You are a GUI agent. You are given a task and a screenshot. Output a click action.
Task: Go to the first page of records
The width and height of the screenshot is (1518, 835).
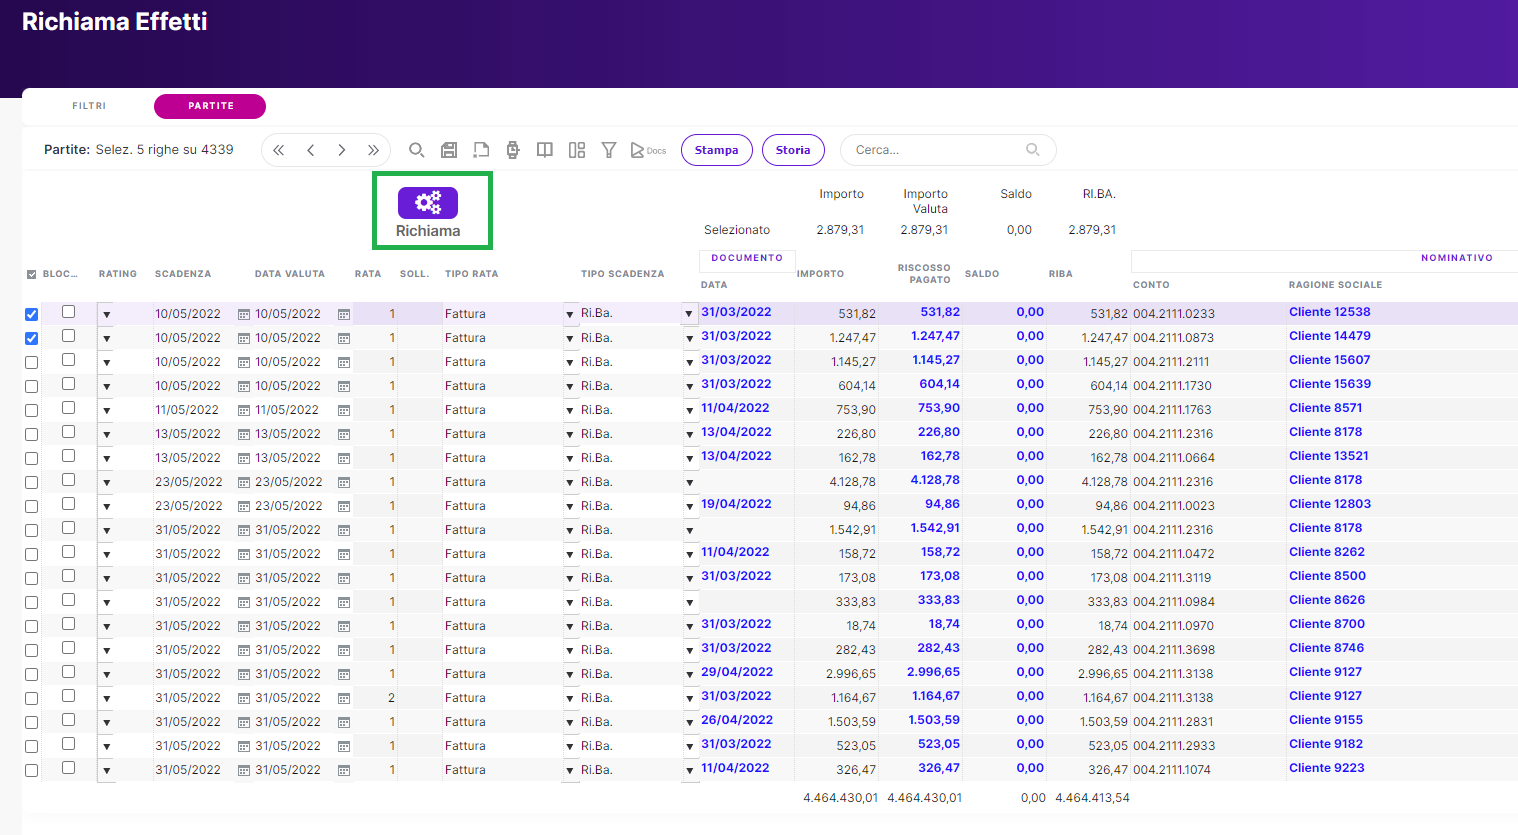click(279, 150)
